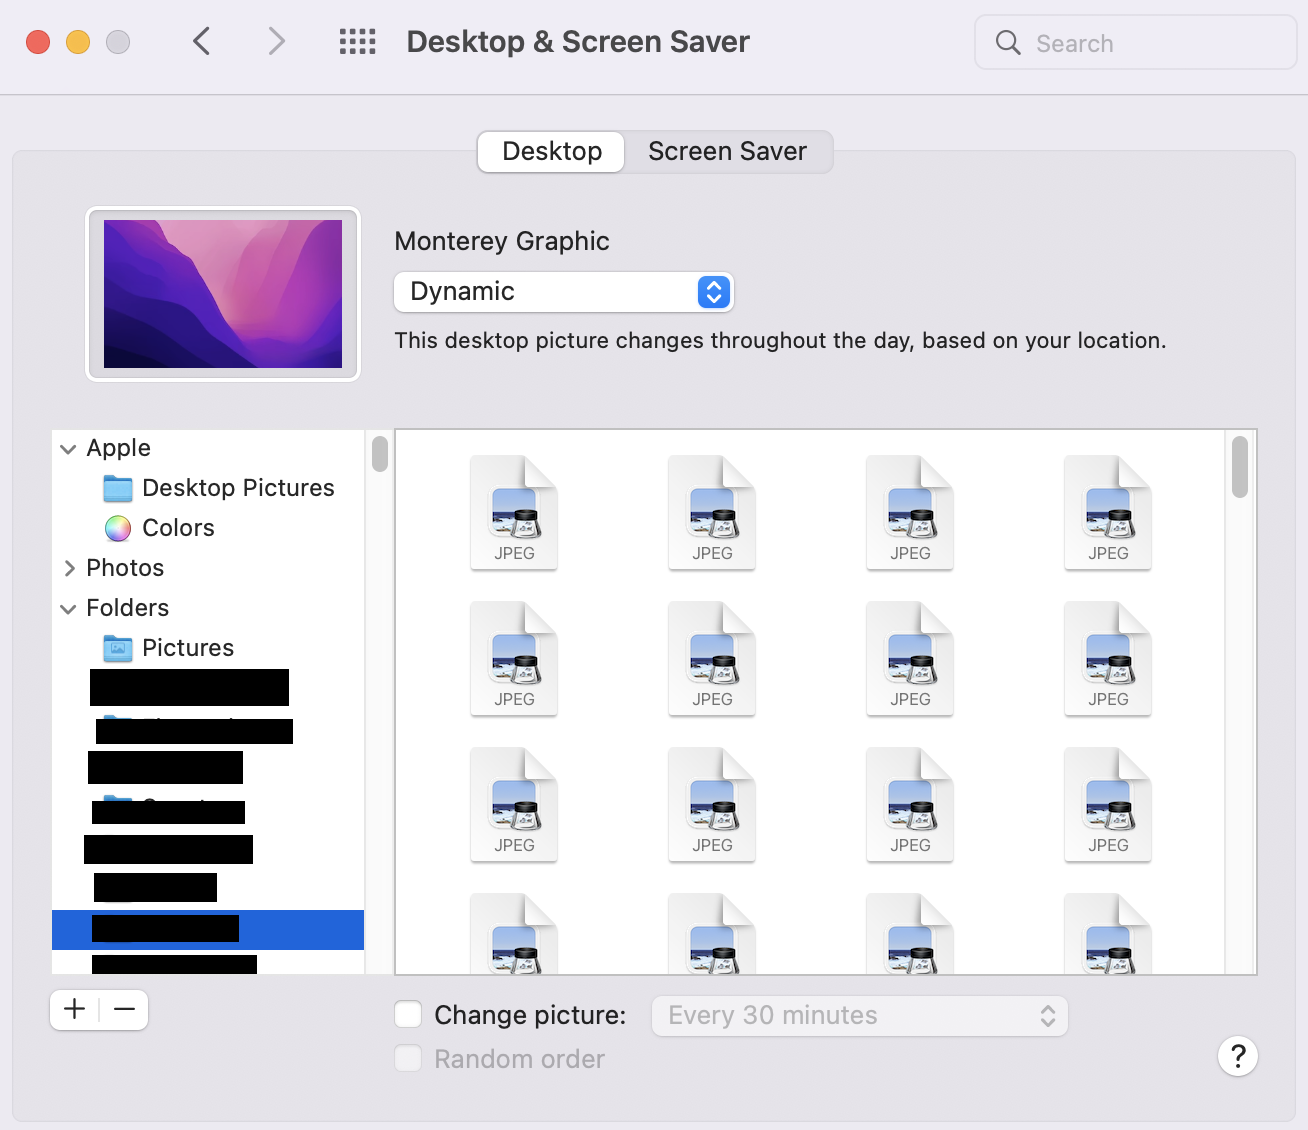
Task: Click the forward navigation arrow
Action: [x=276, y=42]
